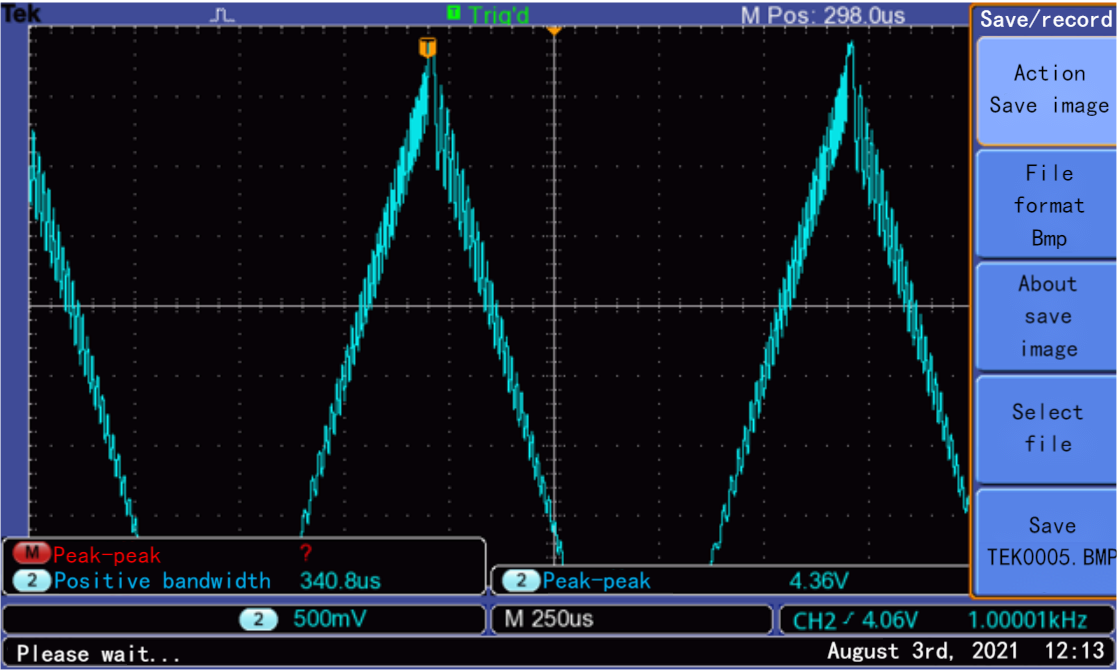This screenshot has width=1117, height=670.
Task: Click the Save/record menu header
Action: tap(1045, 19)
